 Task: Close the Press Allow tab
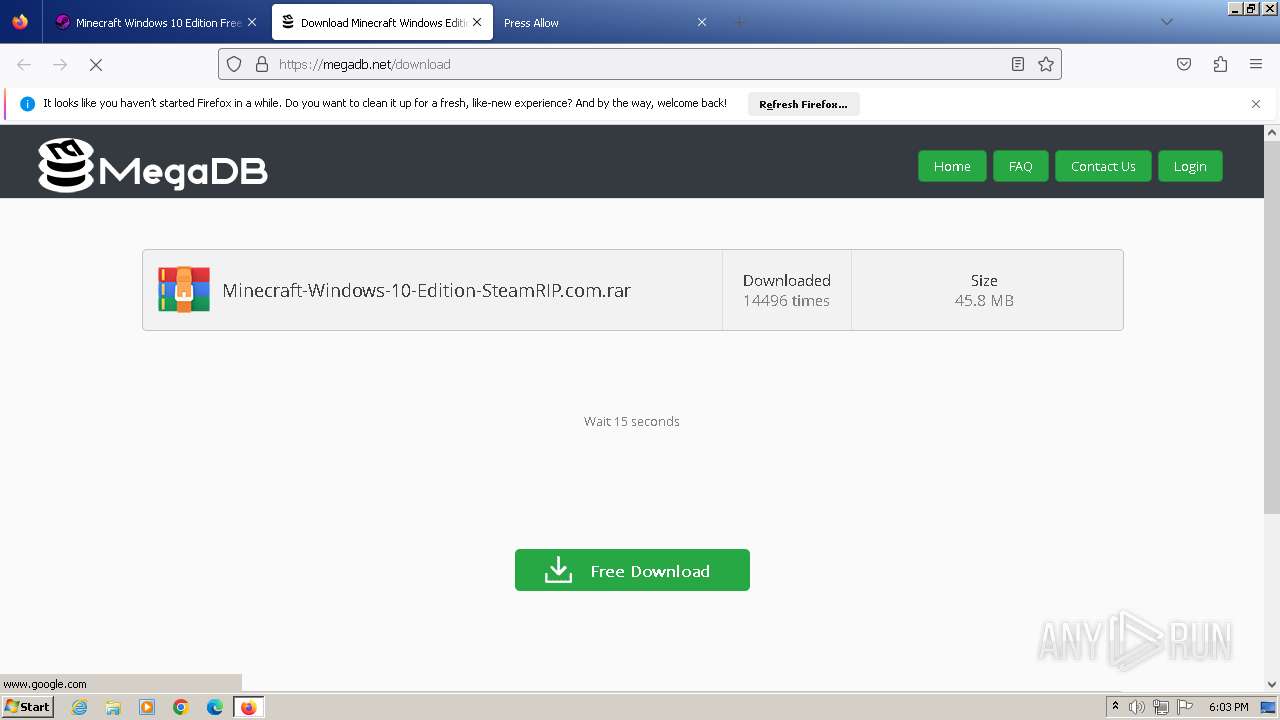pyautogui.click(x=702, y=22)
